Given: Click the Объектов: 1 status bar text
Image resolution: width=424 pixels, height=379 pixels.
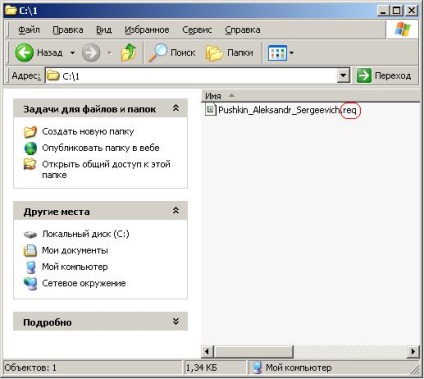Looking at the screenshot, I should click(31, 368).
